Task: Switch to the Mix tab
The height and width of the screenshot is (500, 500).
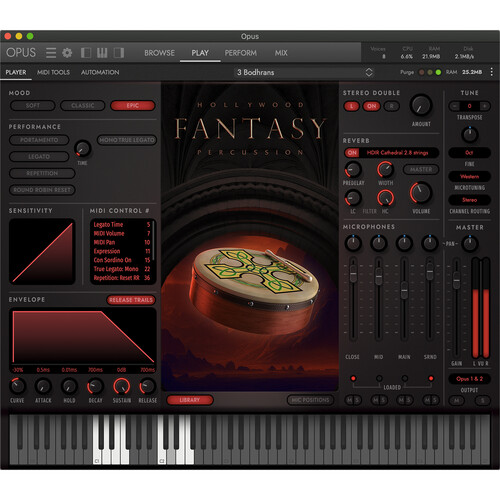Action: (281, 53)
